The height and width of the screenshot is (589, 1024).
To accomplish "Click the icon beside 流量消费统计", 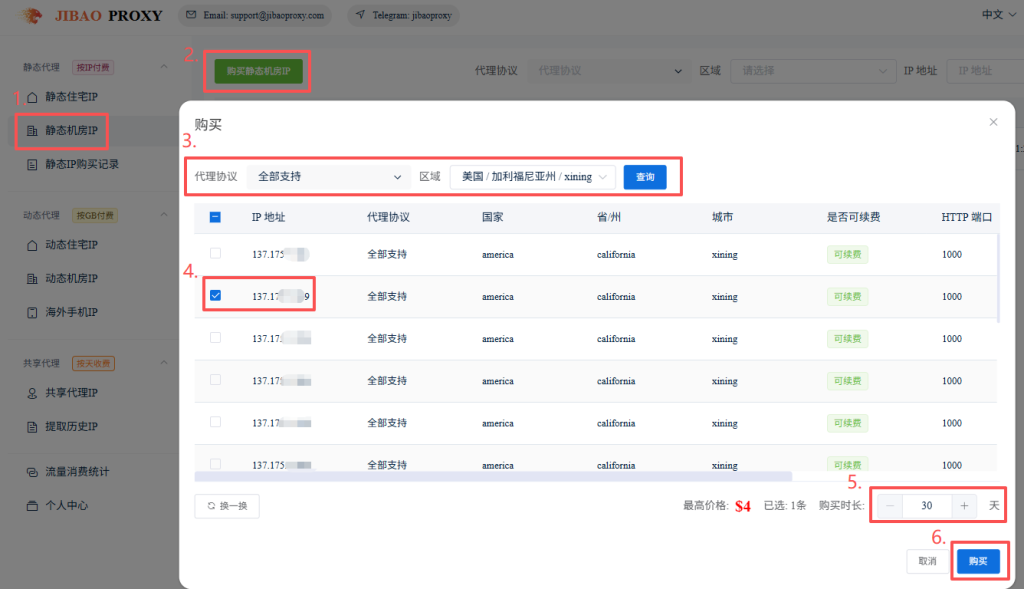I will click(x=32, y=472).
